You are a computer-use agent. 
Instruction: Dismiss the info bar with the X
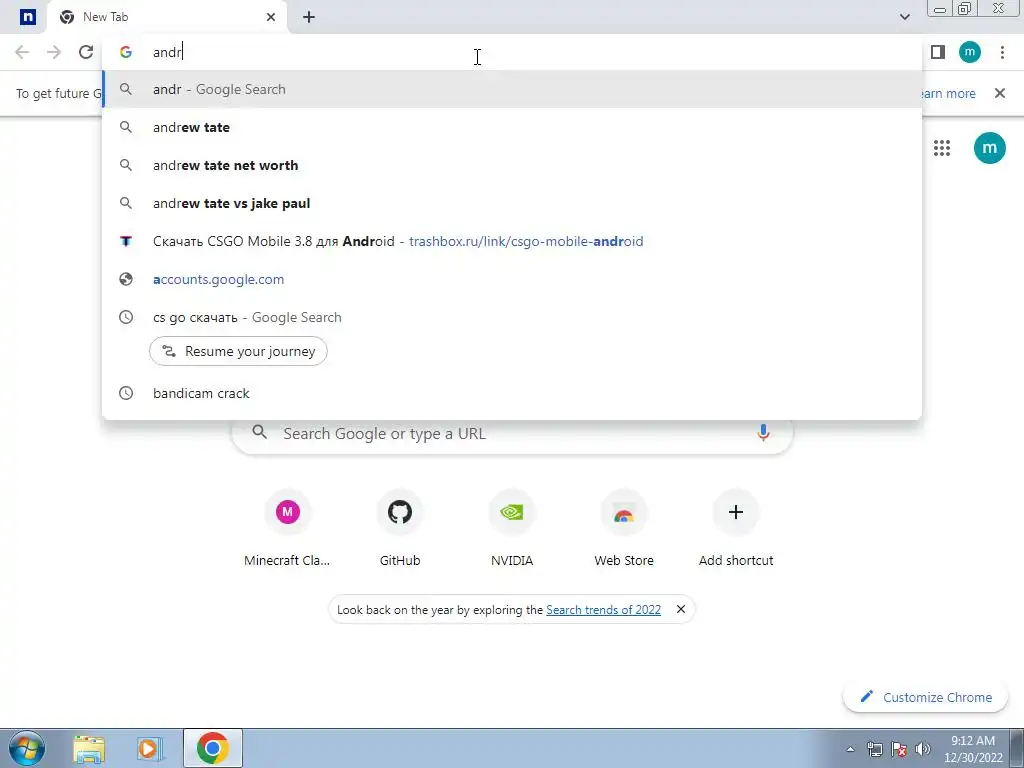pos(1000,93)
